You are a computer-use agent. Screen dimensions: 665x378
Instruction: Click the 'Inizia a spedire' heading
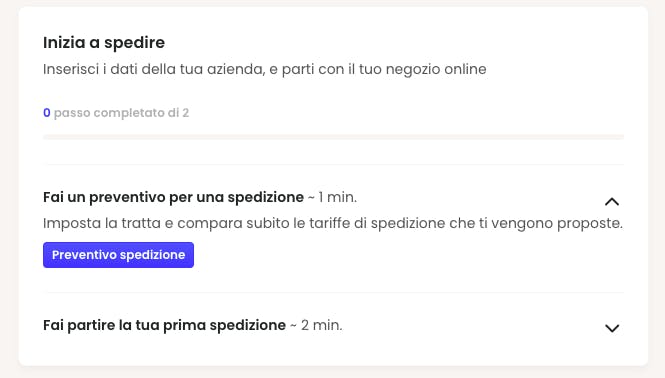pyautogui.click(x=104, y=42)
